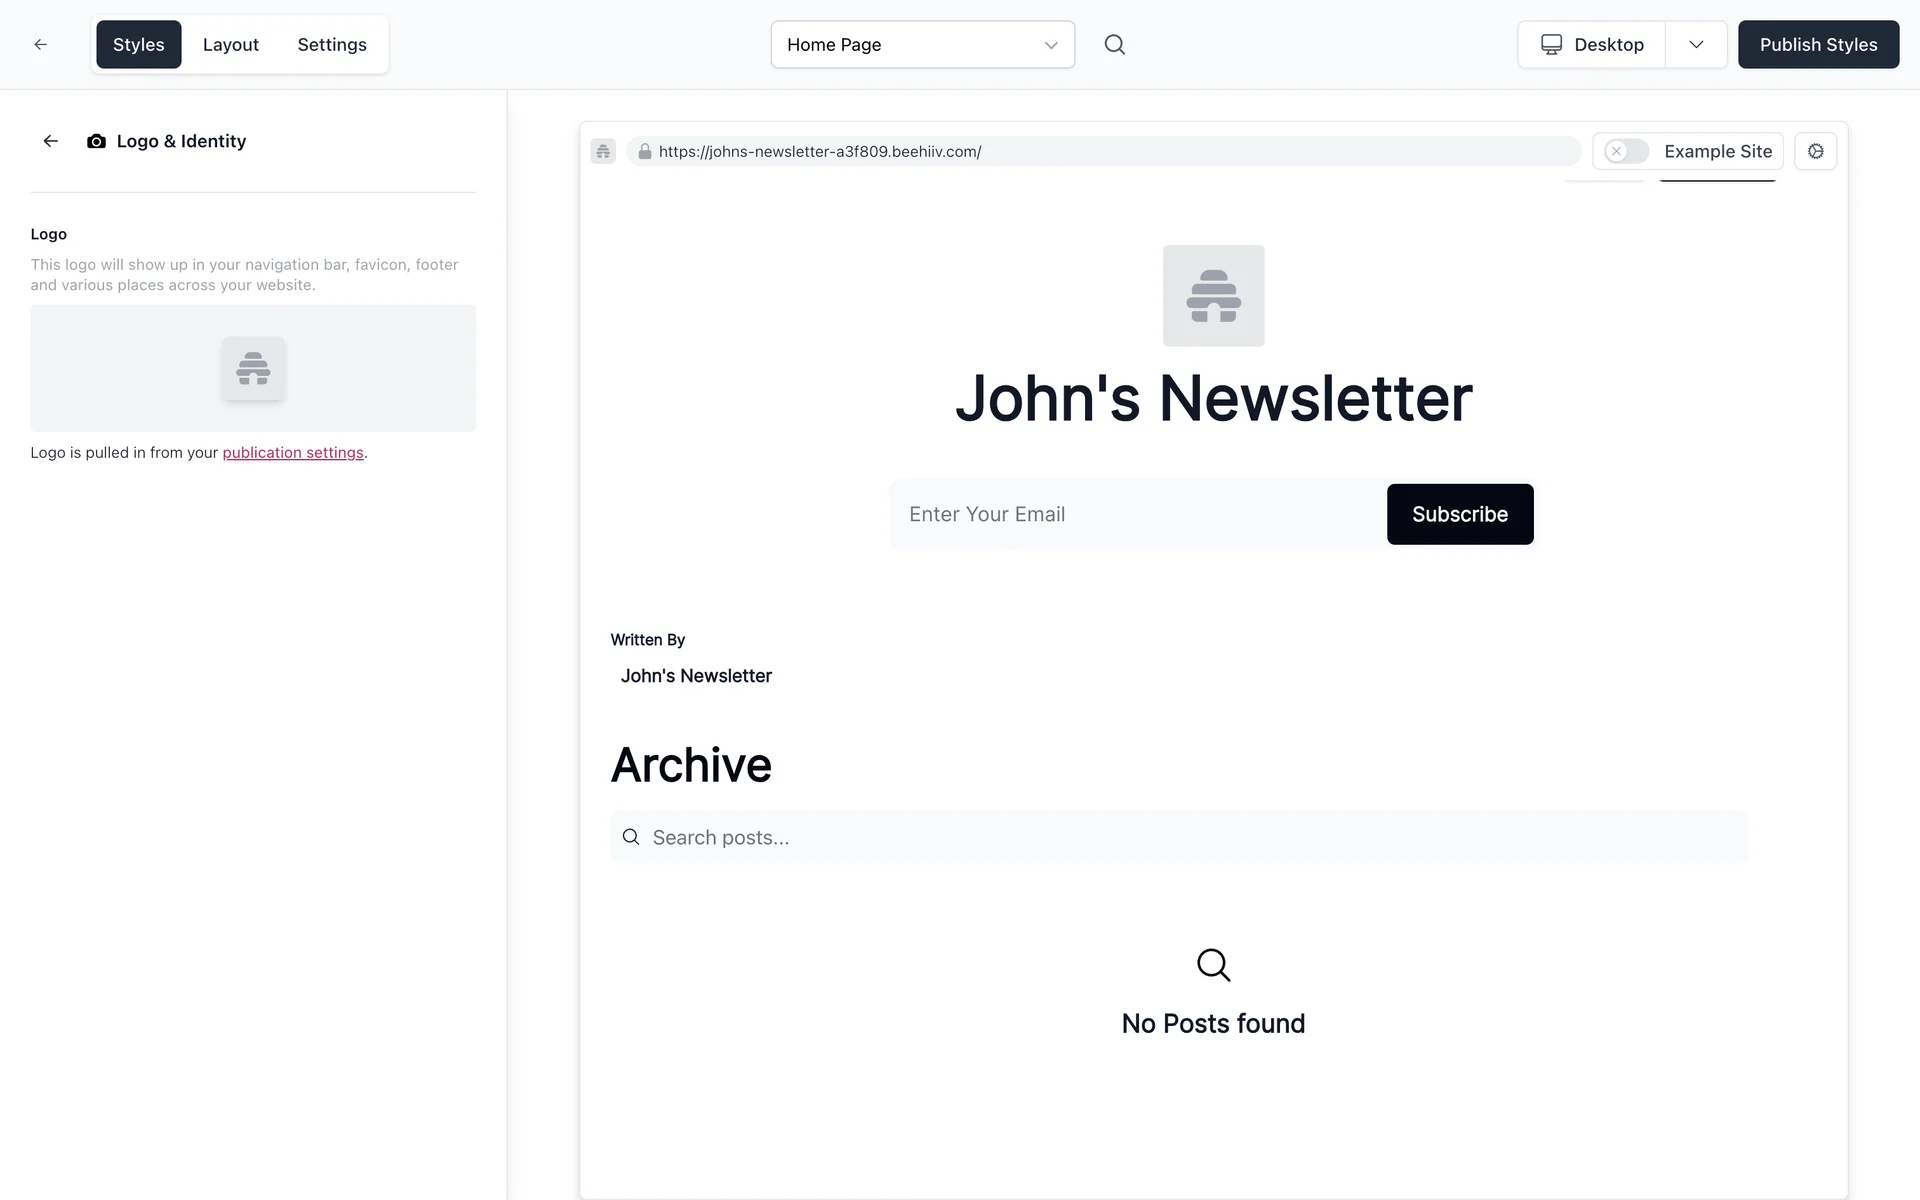Screen dimensions: 1920x1200
Task: Click the monitor icon on Desktop button
Action: coord(1551,44)
